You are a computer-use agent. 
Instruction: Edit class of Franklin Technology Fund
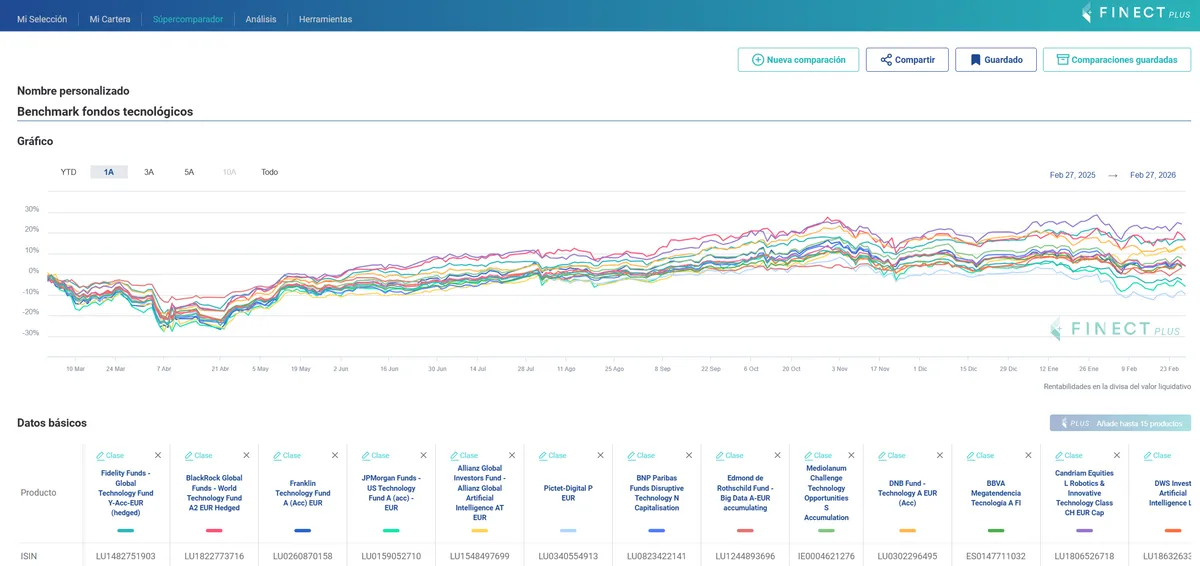[x=286, y=456]
